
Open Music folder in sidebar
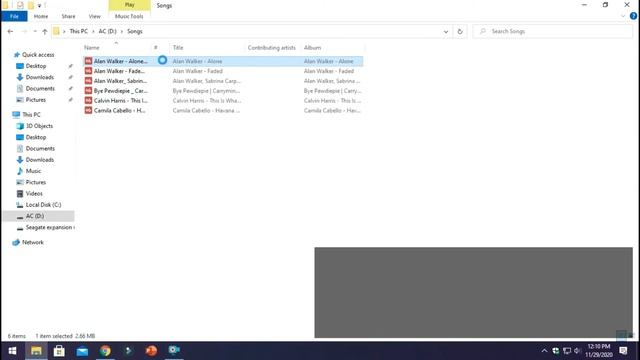33,171
